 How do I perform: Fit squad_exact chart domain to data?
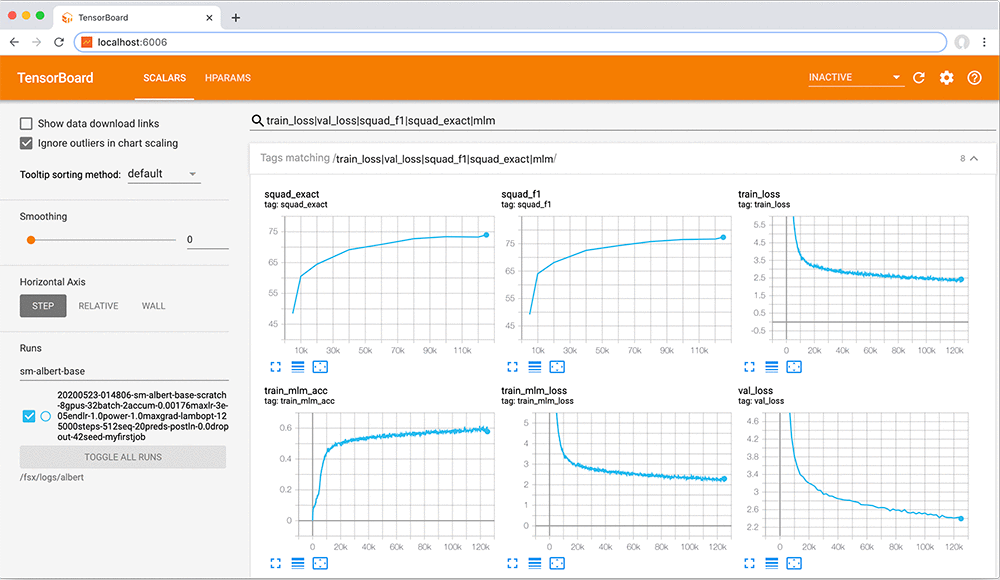(320, 367)
